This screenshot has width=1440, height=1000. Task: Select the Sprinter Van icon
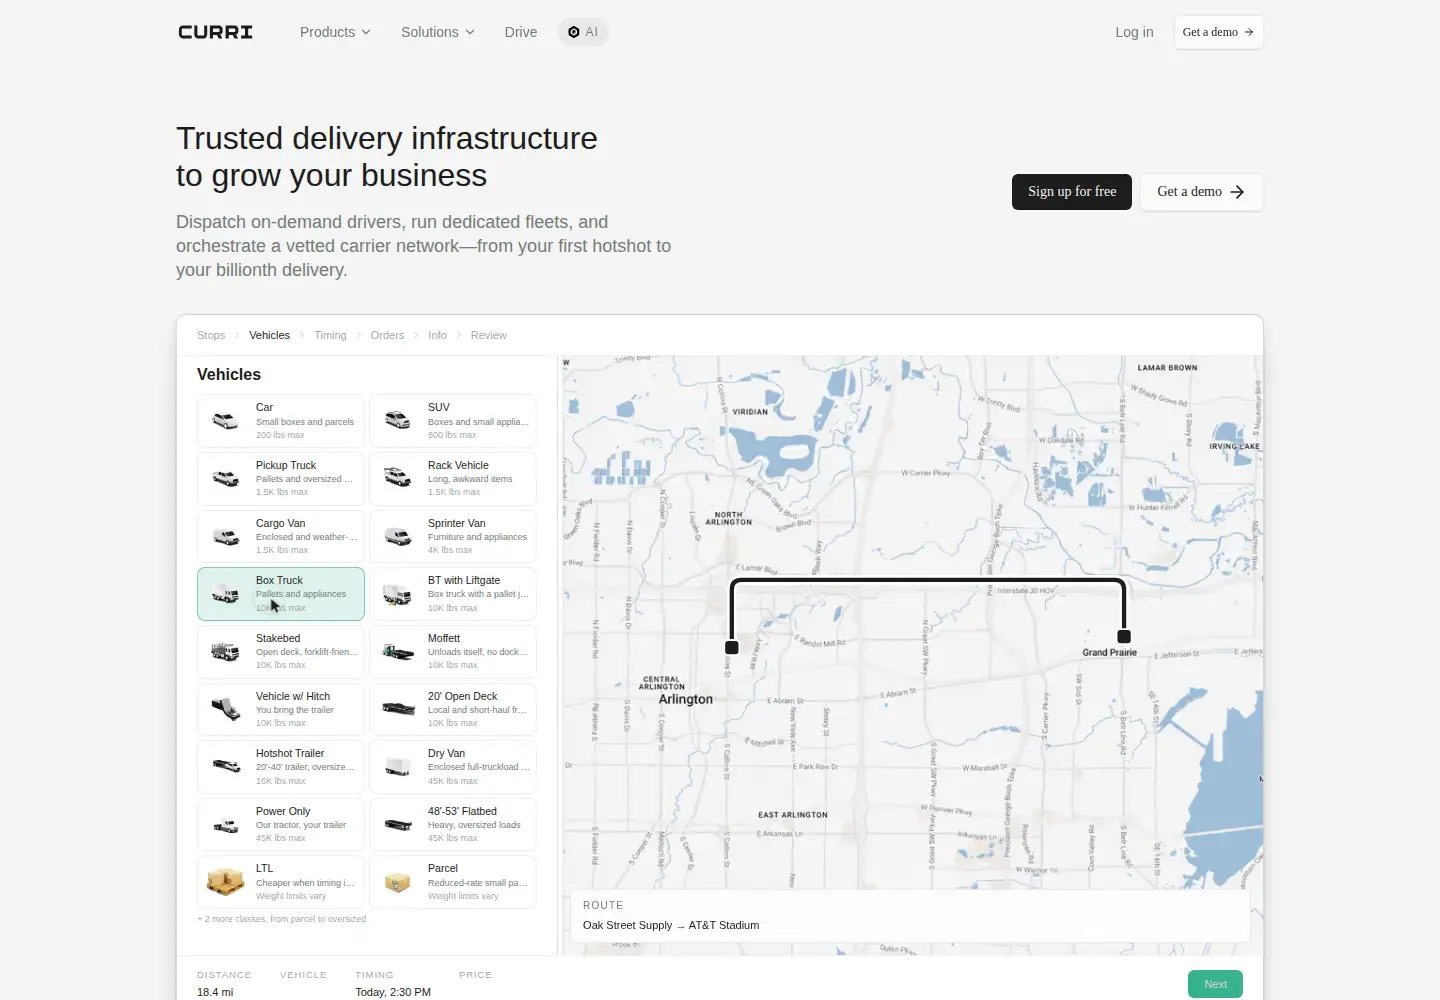(398, 536)
